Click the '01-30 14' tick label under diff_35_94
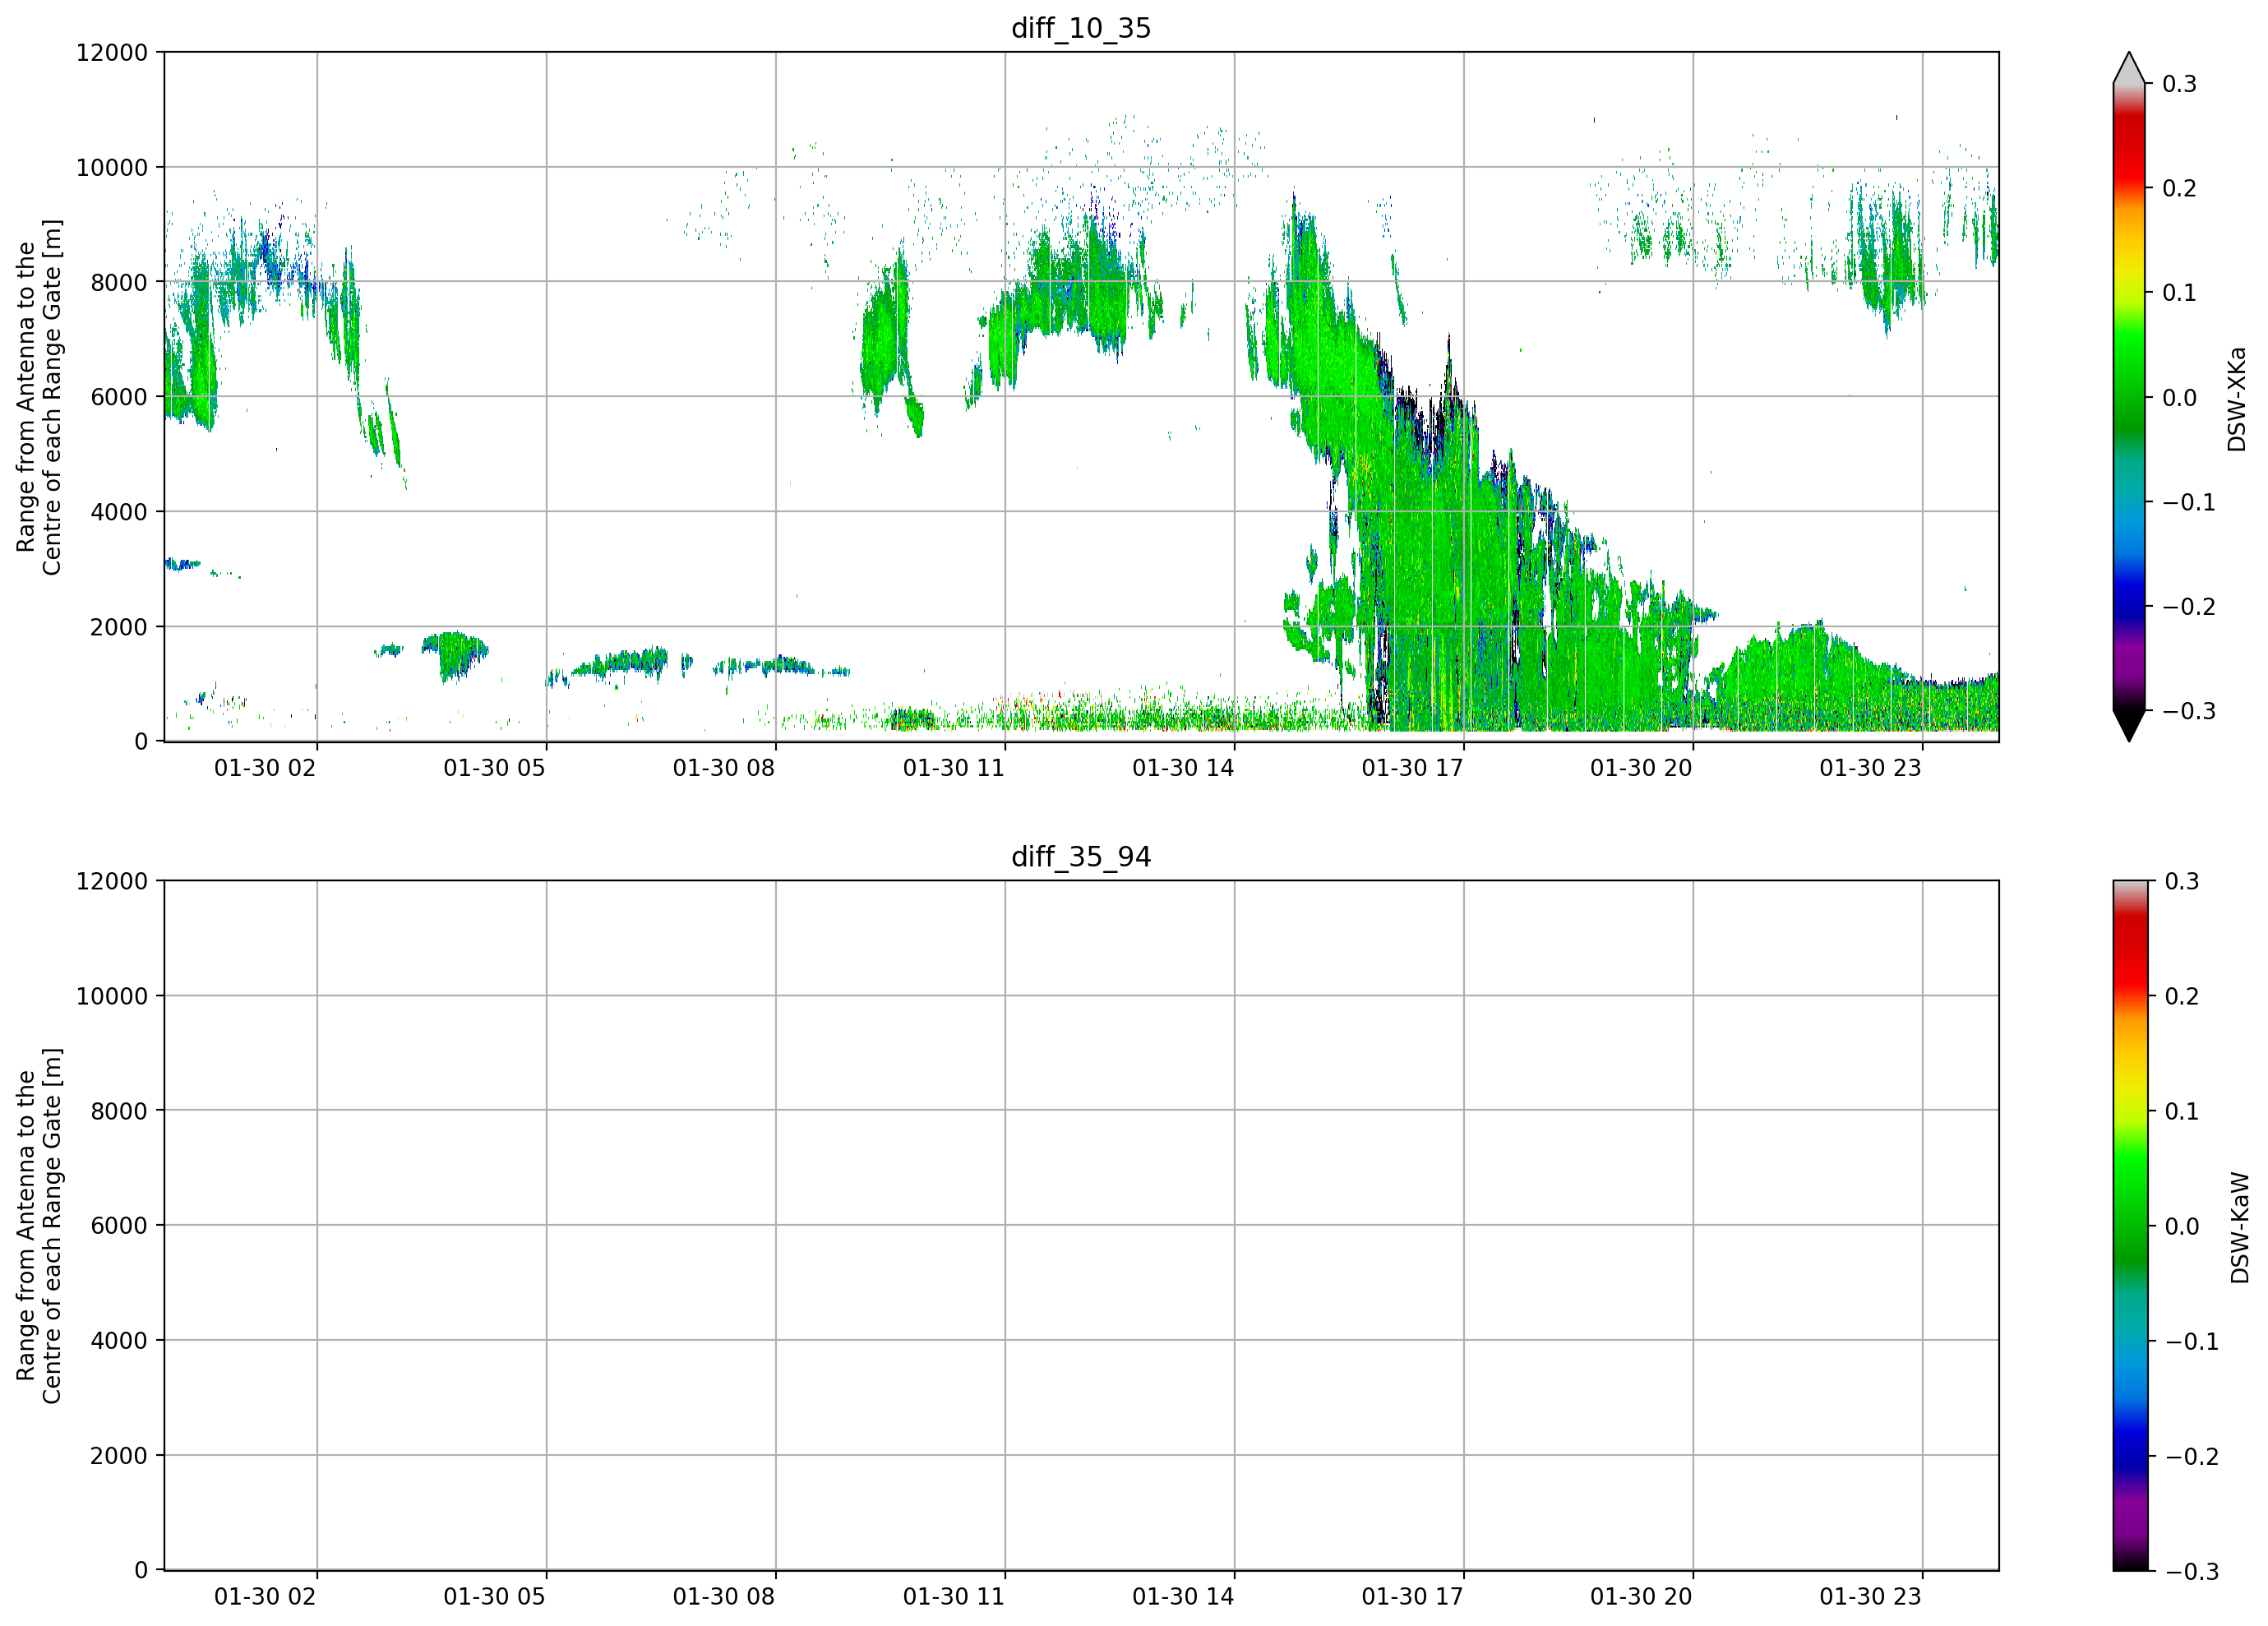The width and height of the screenshot is (2268, 1626). point(1183,1597)
